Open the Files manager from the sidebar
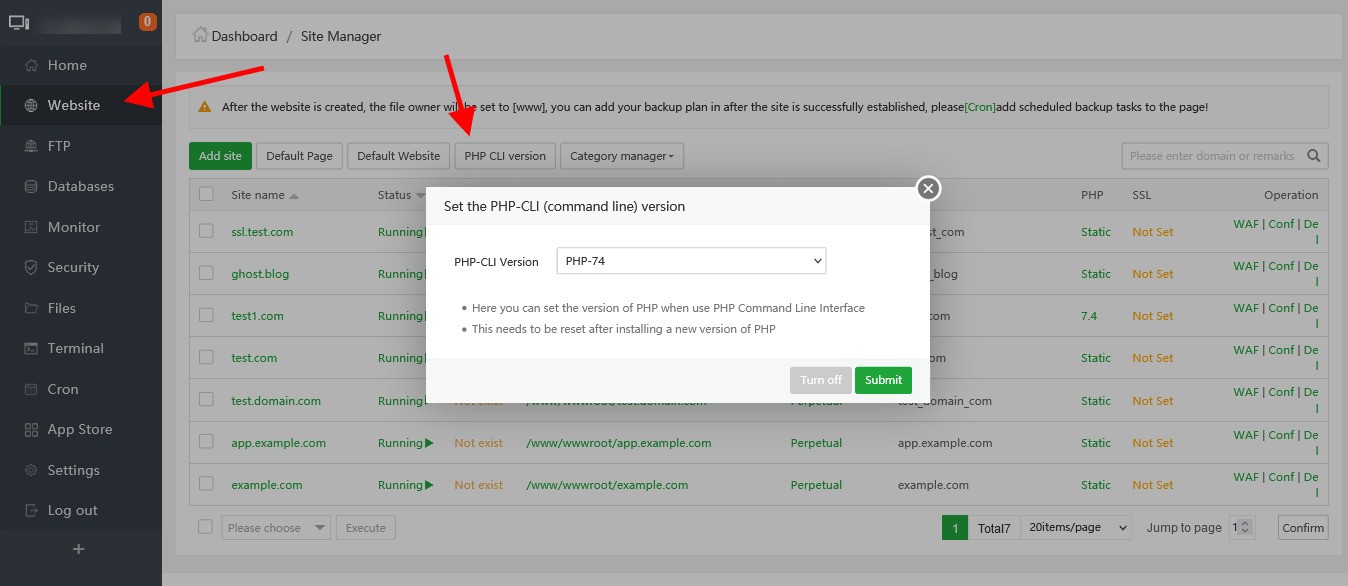1348x586 pixels. point(60,308)
